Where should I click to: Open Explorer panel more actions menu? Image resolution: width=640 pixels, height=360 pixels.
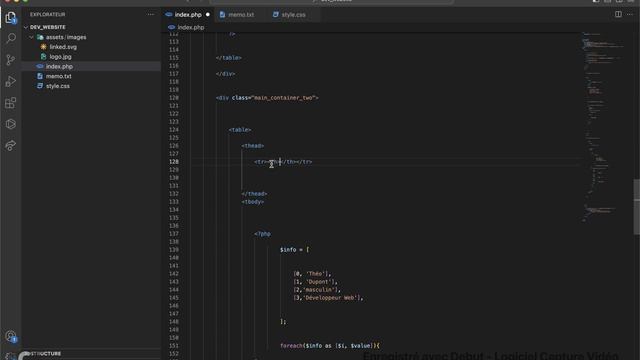pos(151,14)
